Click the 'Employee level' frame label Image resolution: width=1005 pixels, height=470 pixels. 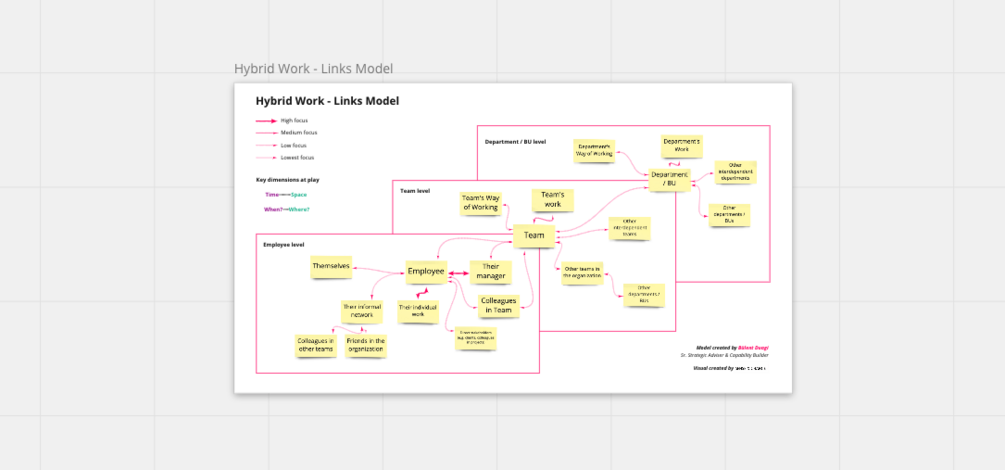click(x=283, y=245)
